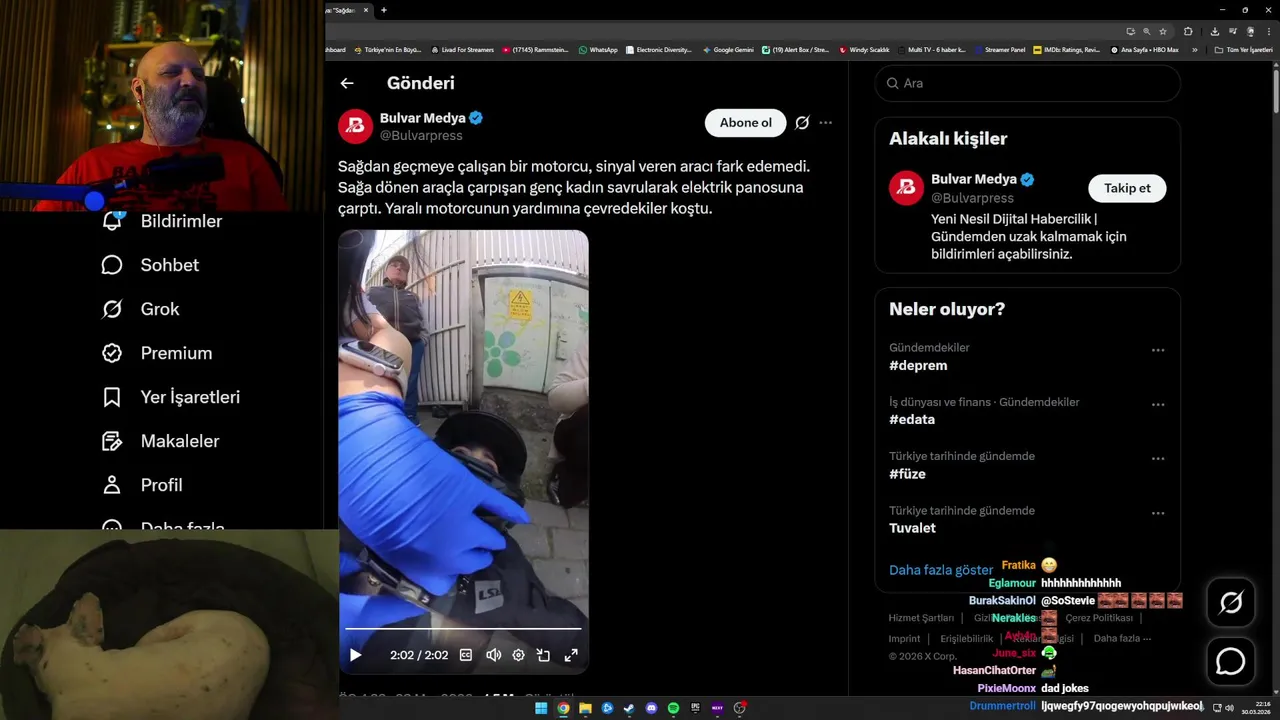The image size is (1280, 720).
Task: Go back with the Gönderi arrow
Action: (347, 83)
